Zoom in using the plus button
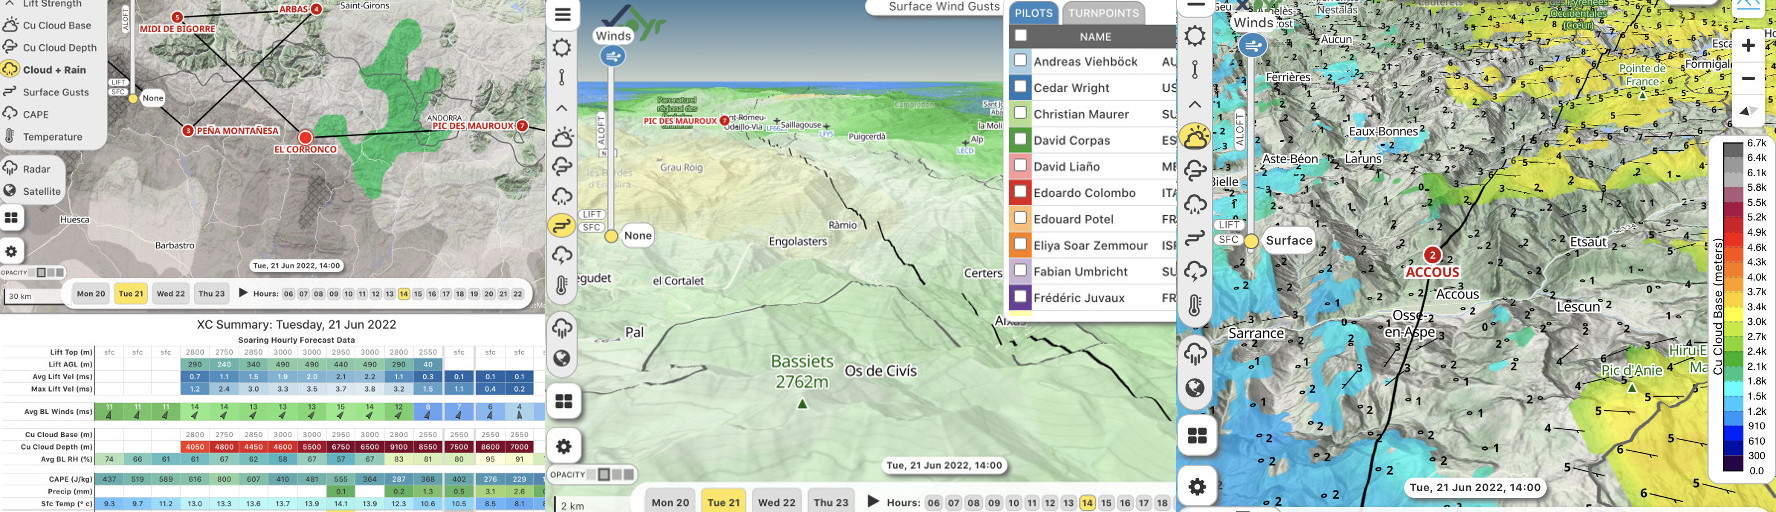Screen dimensions: 1776x512 (x=1748, y=45)
